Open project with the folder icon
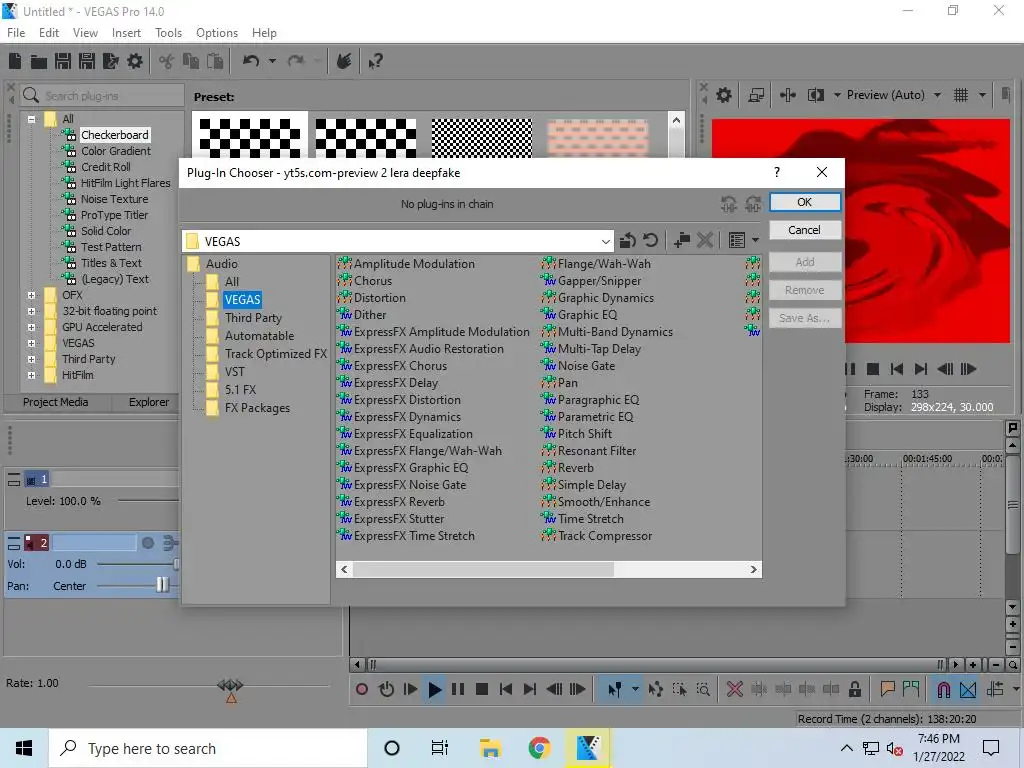Viewport: 1024px width, 768px height. click(39, 61)
